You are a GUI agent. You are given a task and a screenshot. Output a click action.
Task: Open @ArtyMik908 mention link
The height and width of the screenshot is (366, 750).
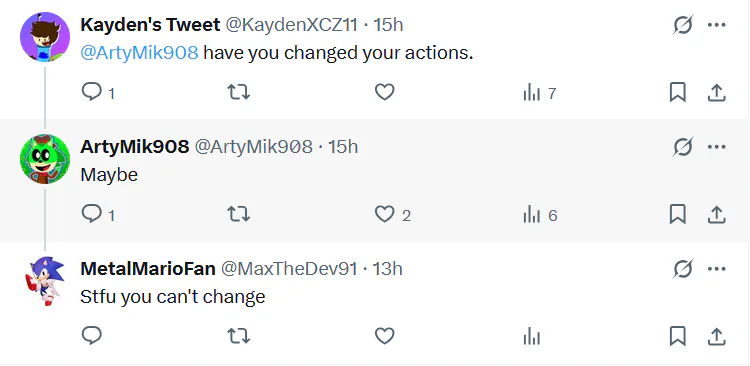click(x=139, y=53)
